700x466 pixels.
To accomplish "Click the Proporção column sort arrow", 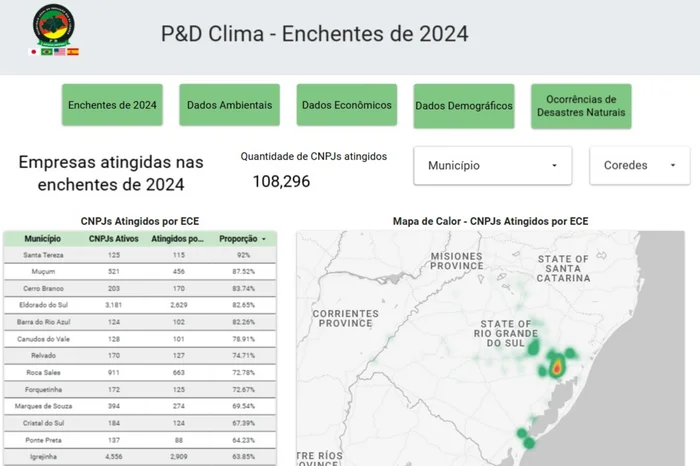I will 264,239.
